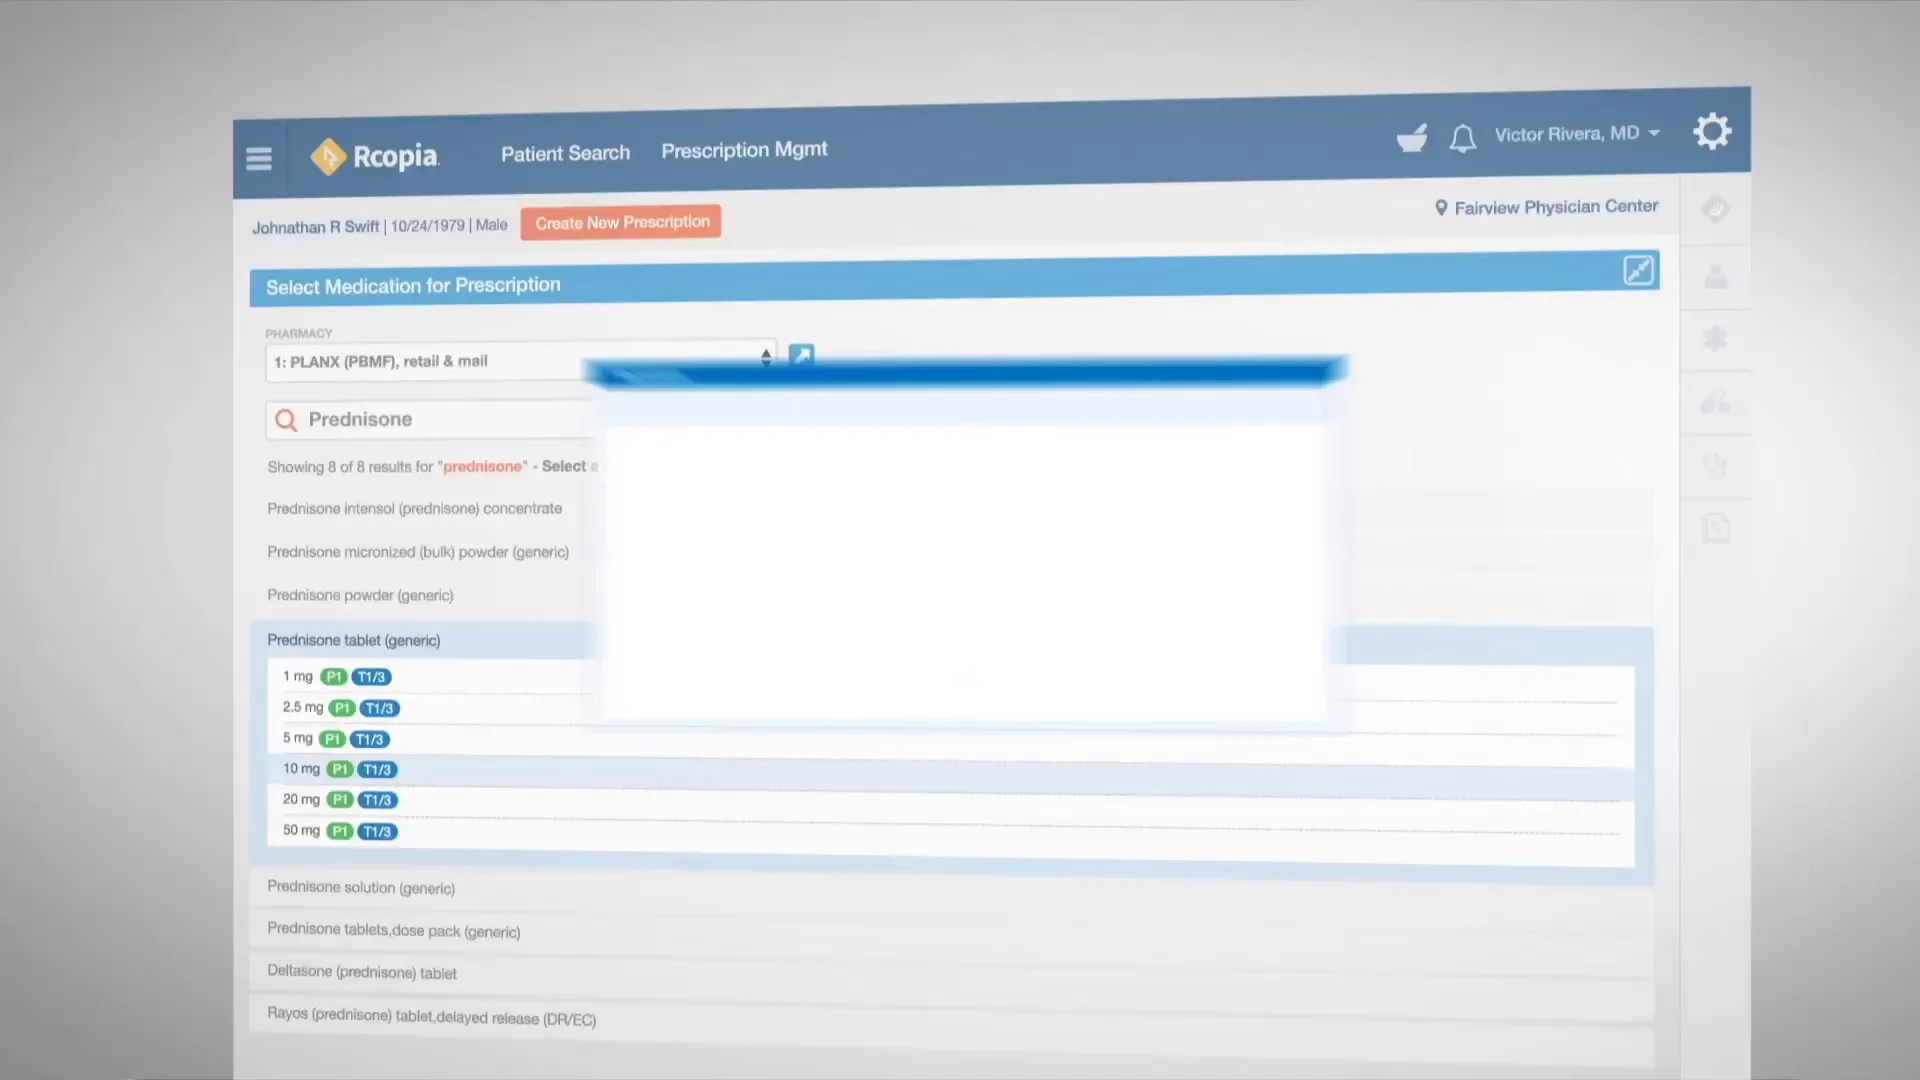Open Patient Search navigation
The height and width of the screenshot is (1080, 1920).
564,152
